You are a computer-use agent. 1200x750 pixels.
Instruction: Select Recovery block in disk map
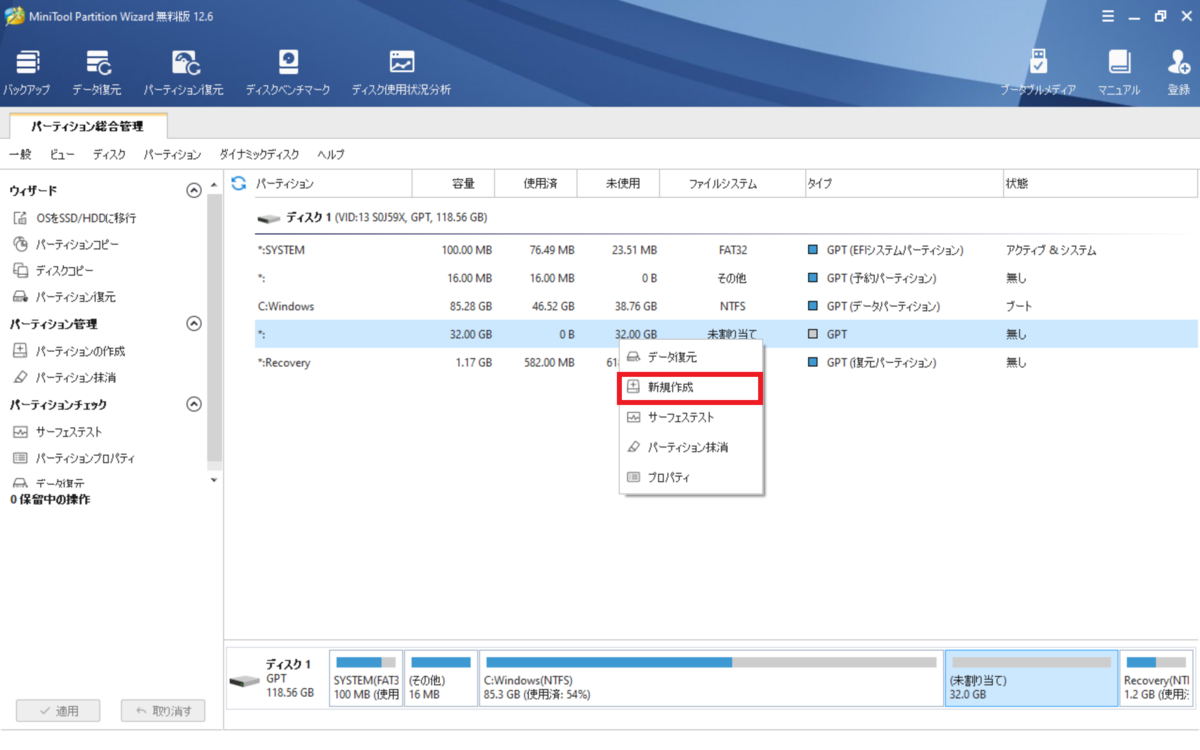coord(1155,678)
